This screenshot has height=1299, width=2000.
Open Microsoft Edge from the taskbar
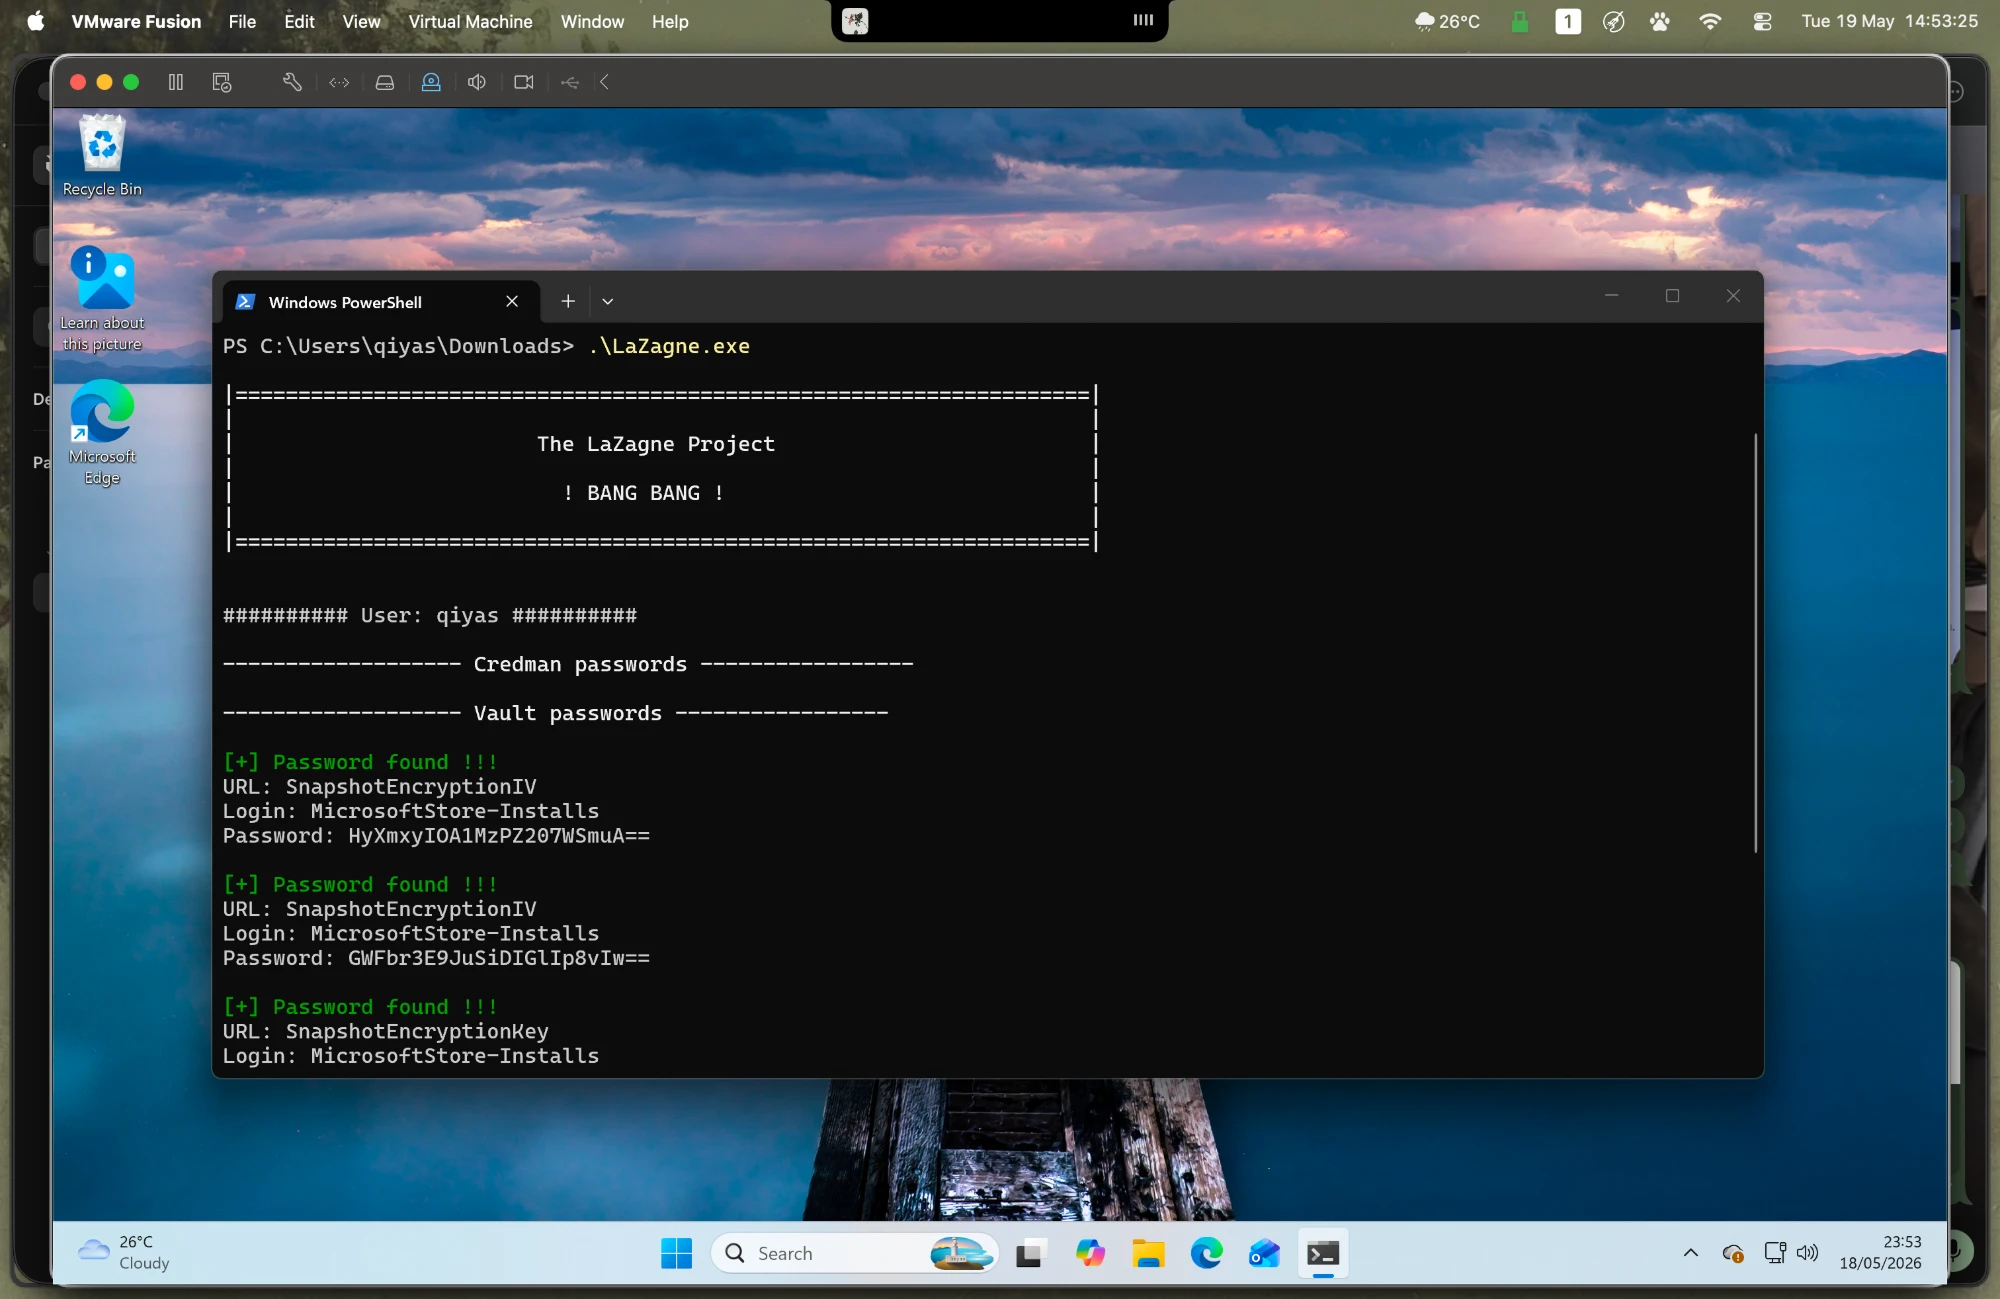coord(1207,1253)
